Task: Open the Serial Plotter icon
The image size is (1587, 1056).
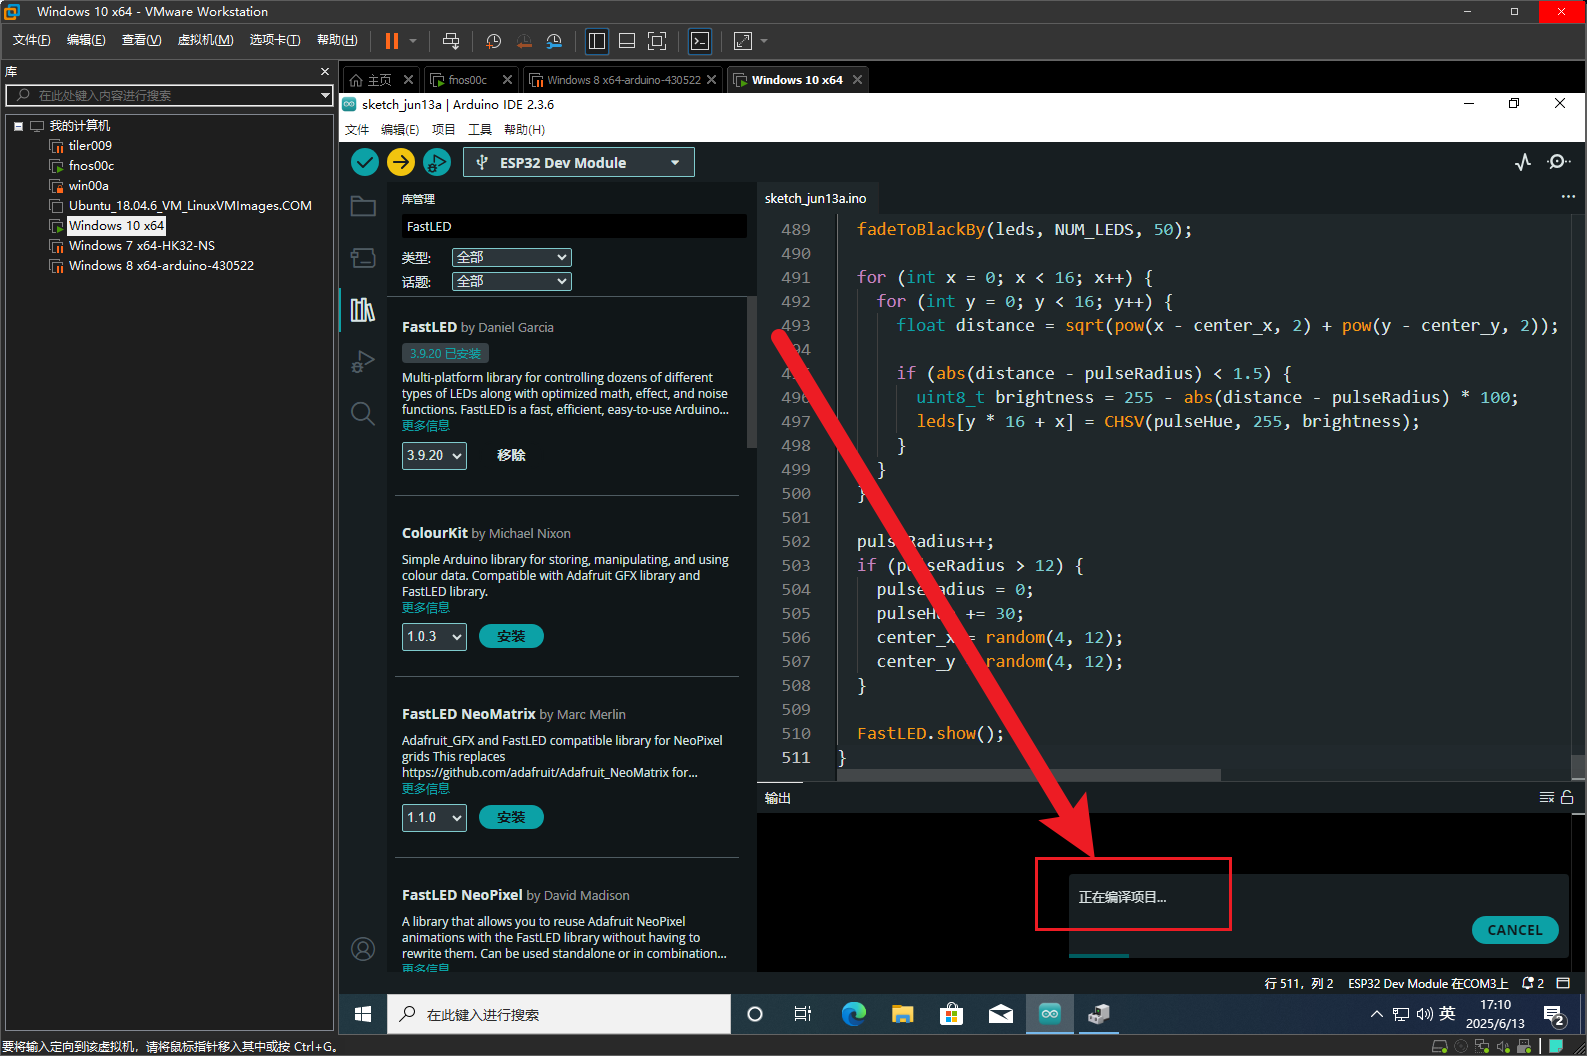Action: pyautogui.click(x=1523, y=162)
